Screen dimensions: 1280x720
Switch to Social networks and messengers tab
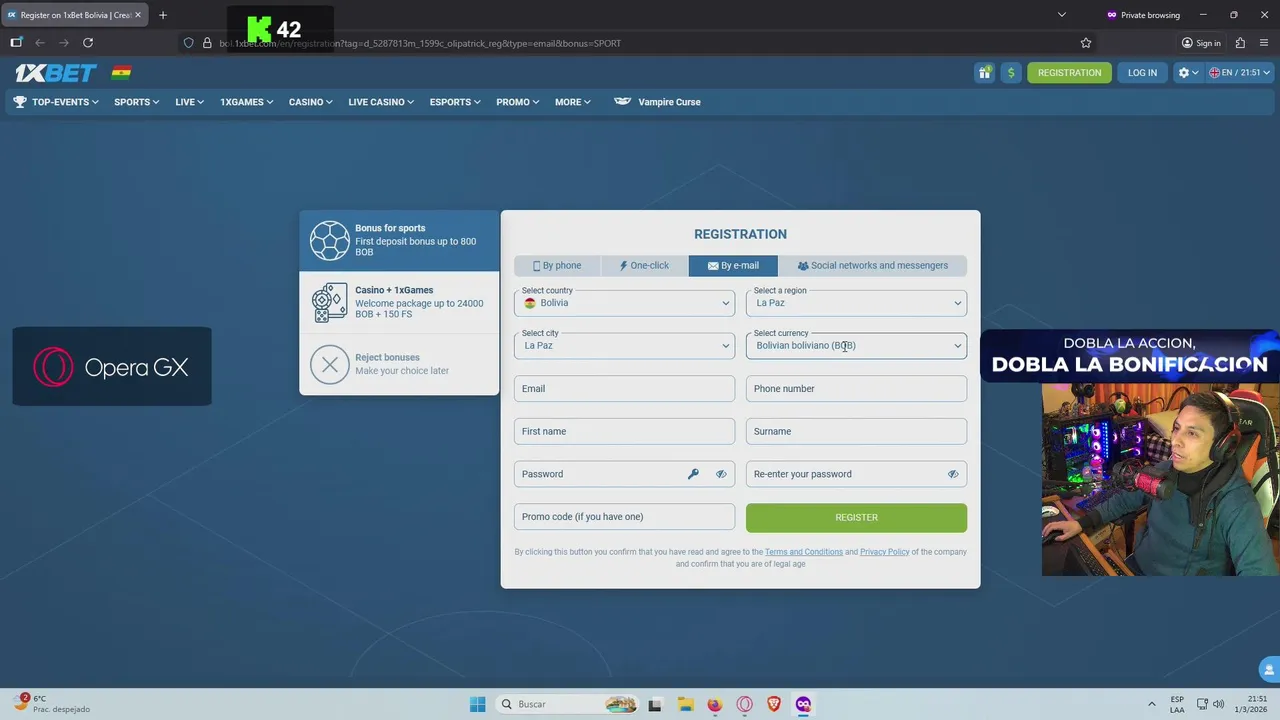[872, 265]
